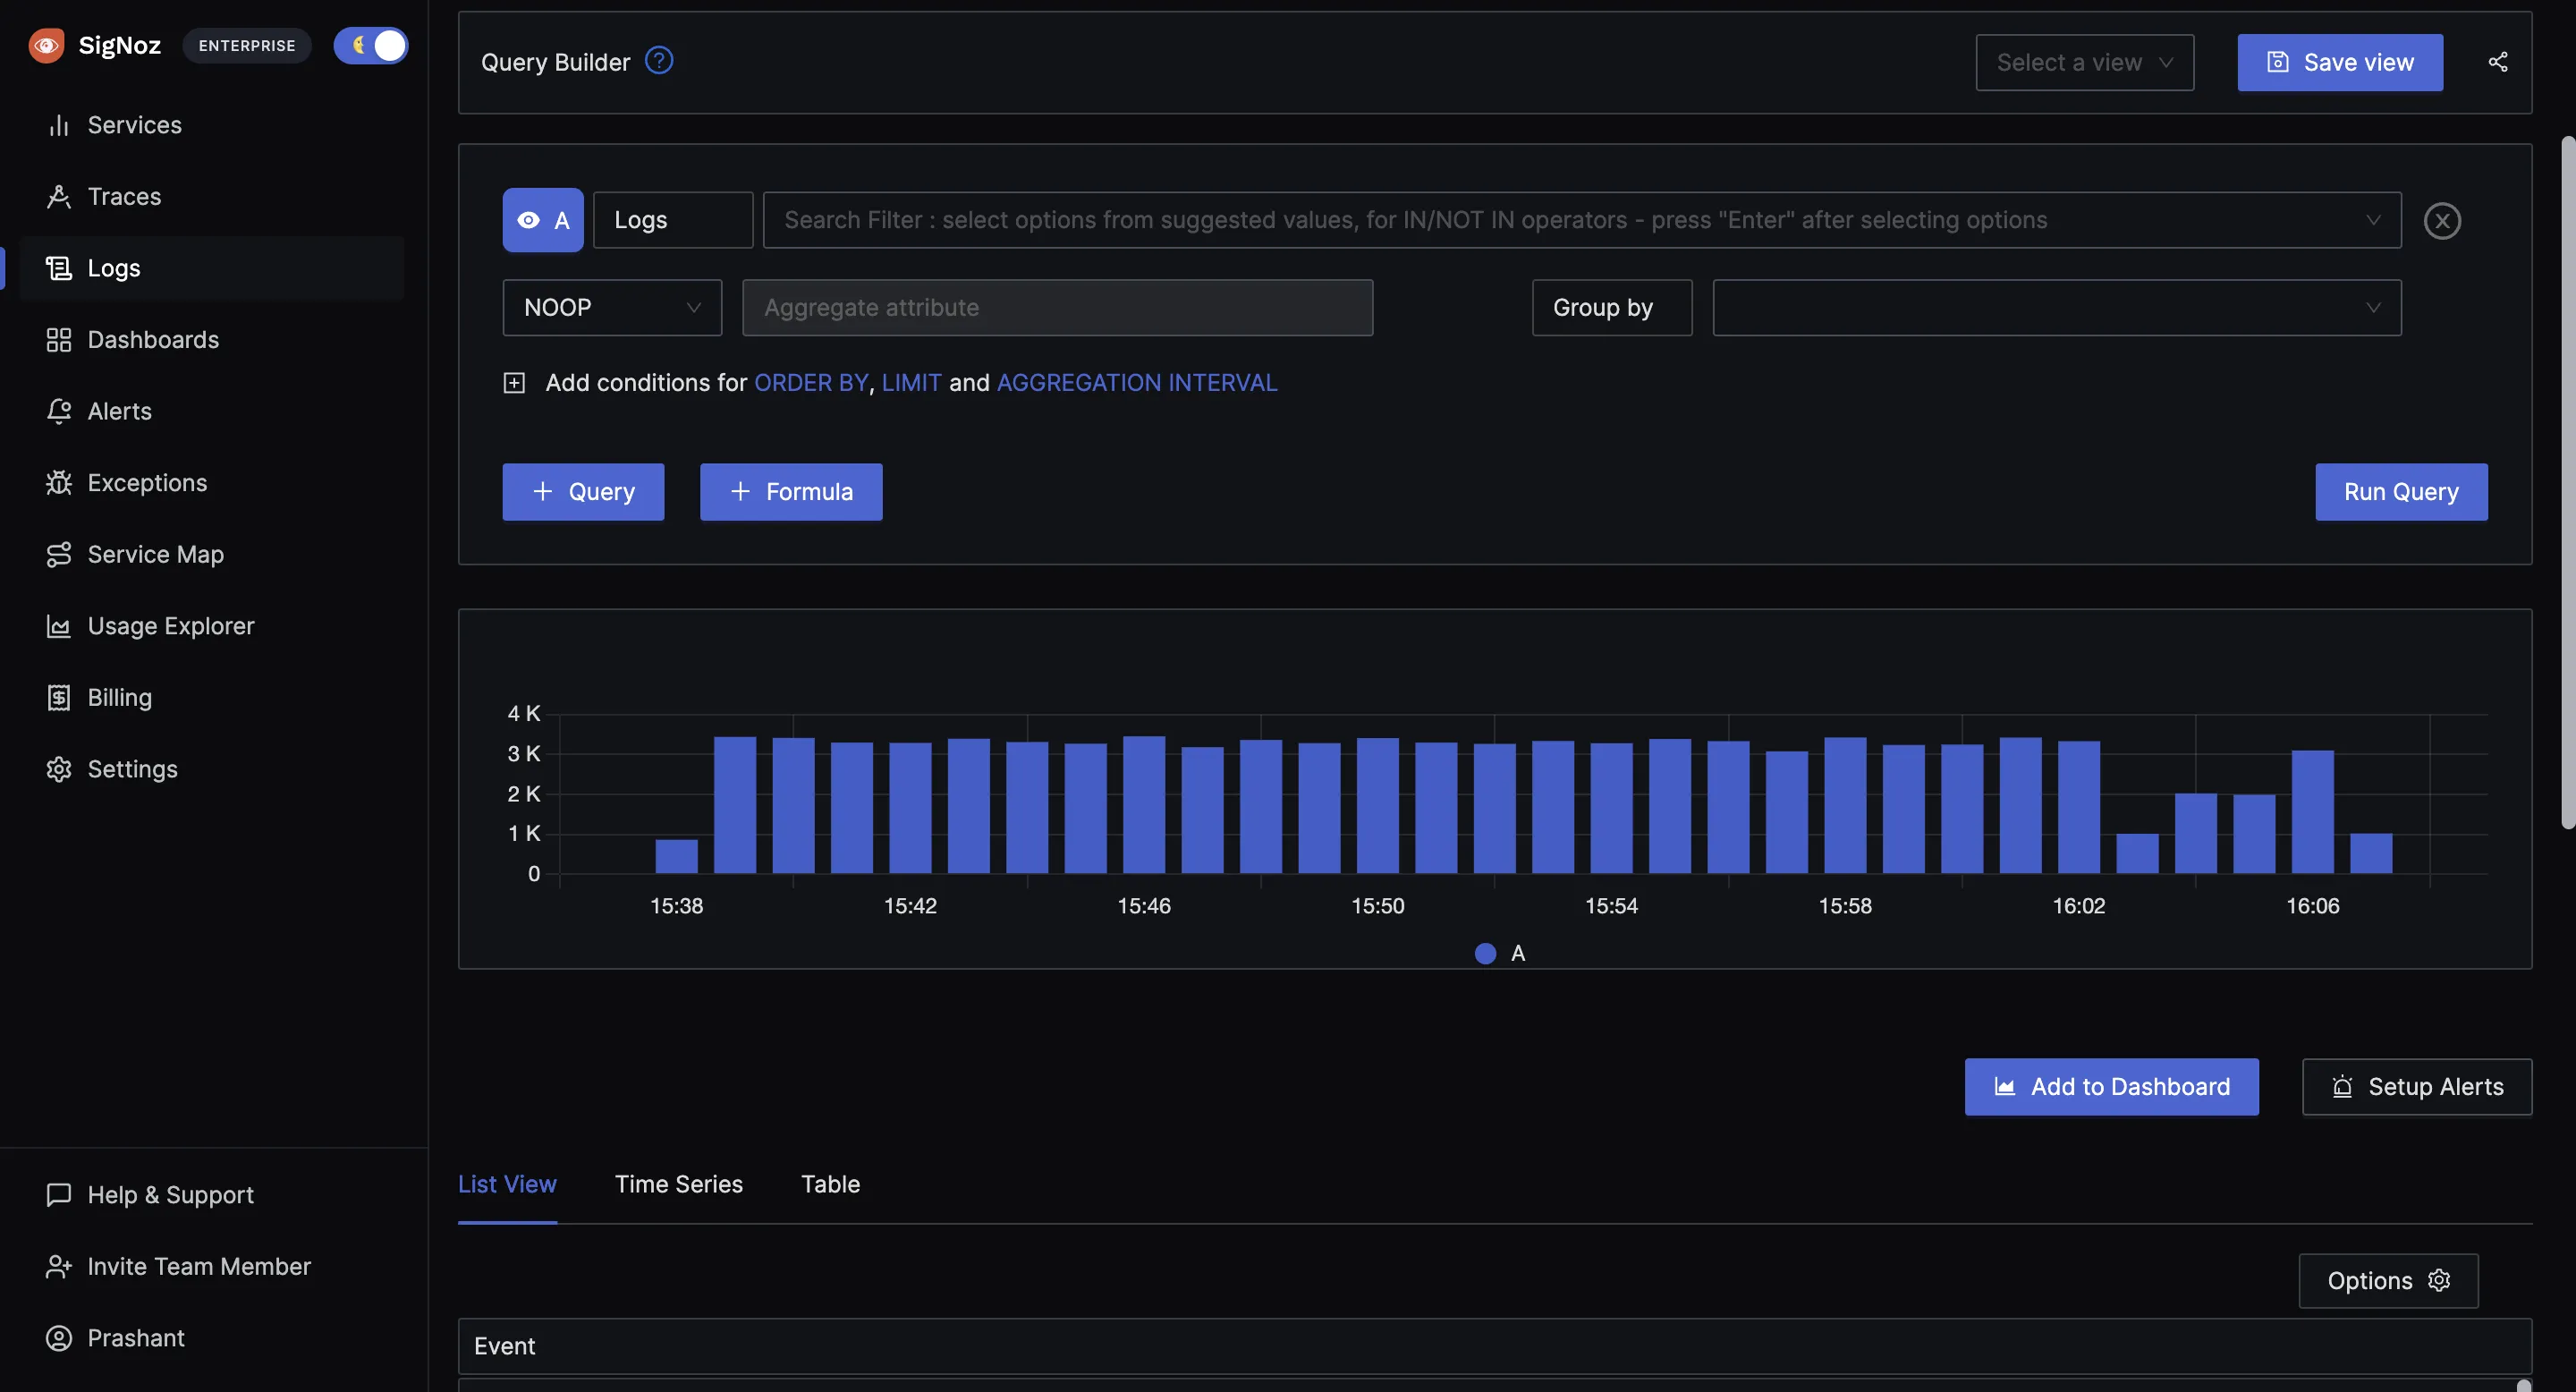Toggle dark/light theme switch
This screenshot has width=2576, height=1392.
[371, 45]
